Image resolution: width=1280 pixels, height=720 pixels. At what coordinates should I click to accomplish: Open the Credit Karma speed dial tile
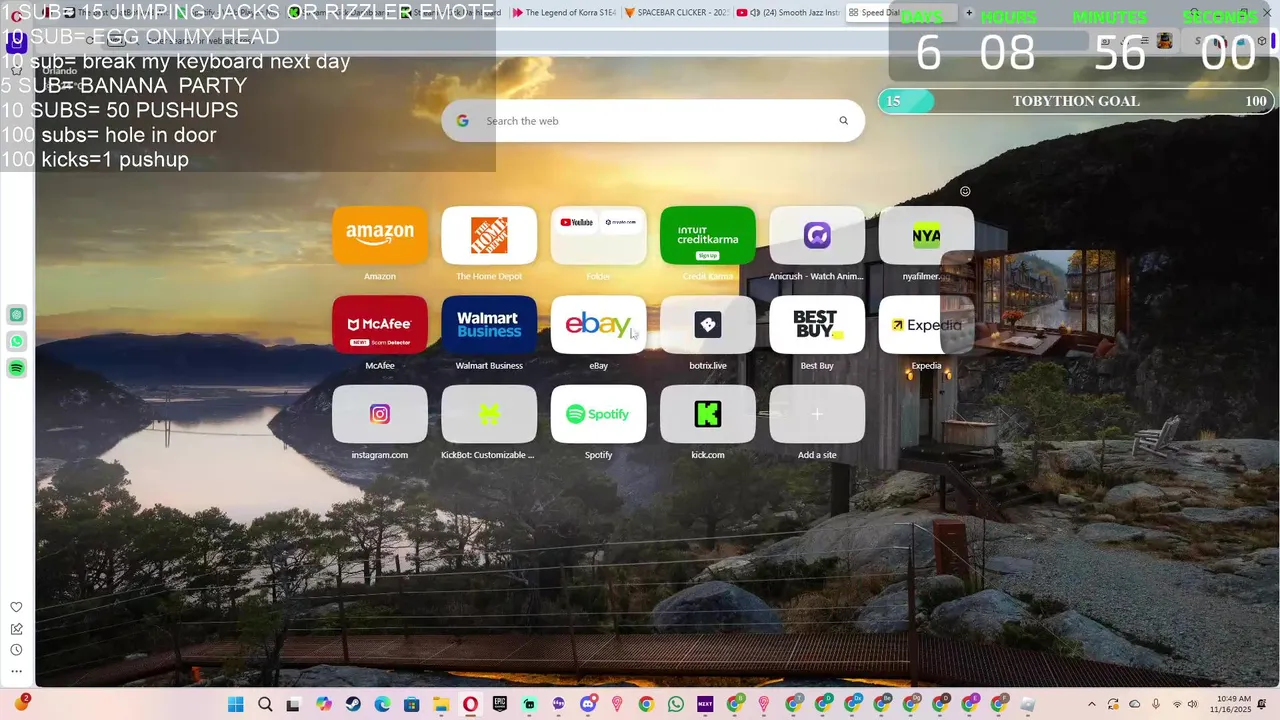point(708,235)
